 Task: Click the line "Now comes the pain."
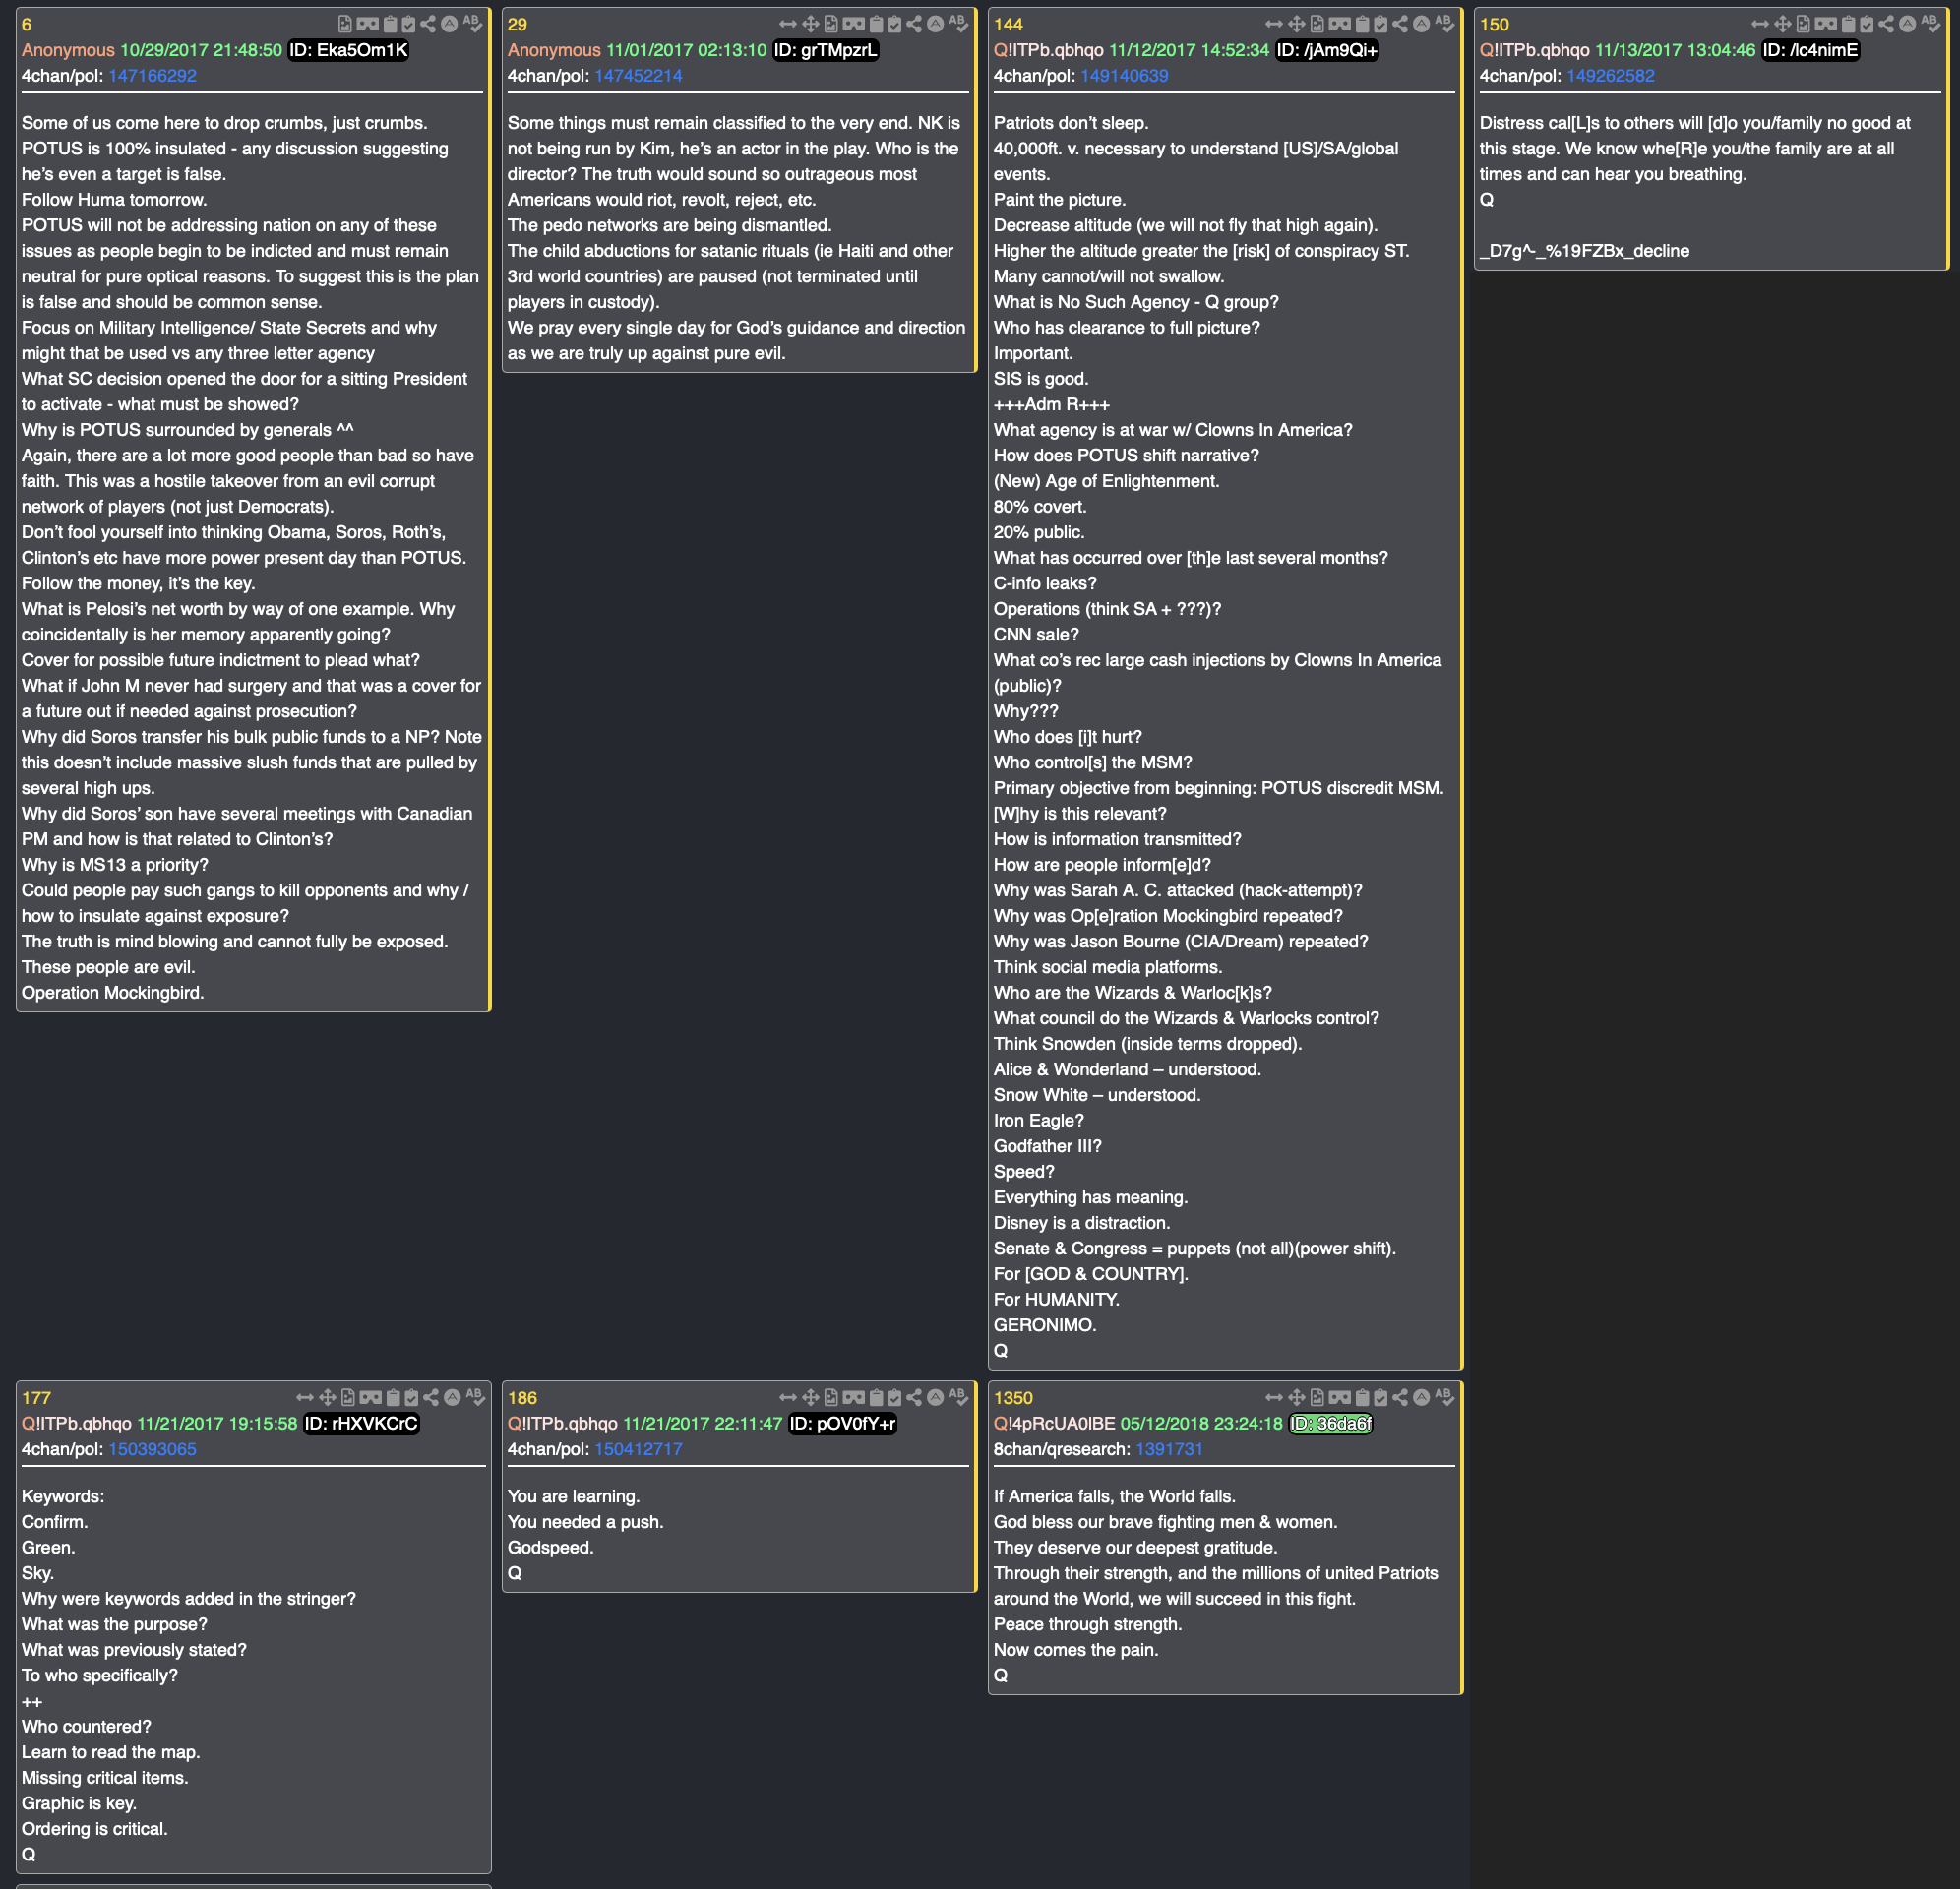1076,1650
